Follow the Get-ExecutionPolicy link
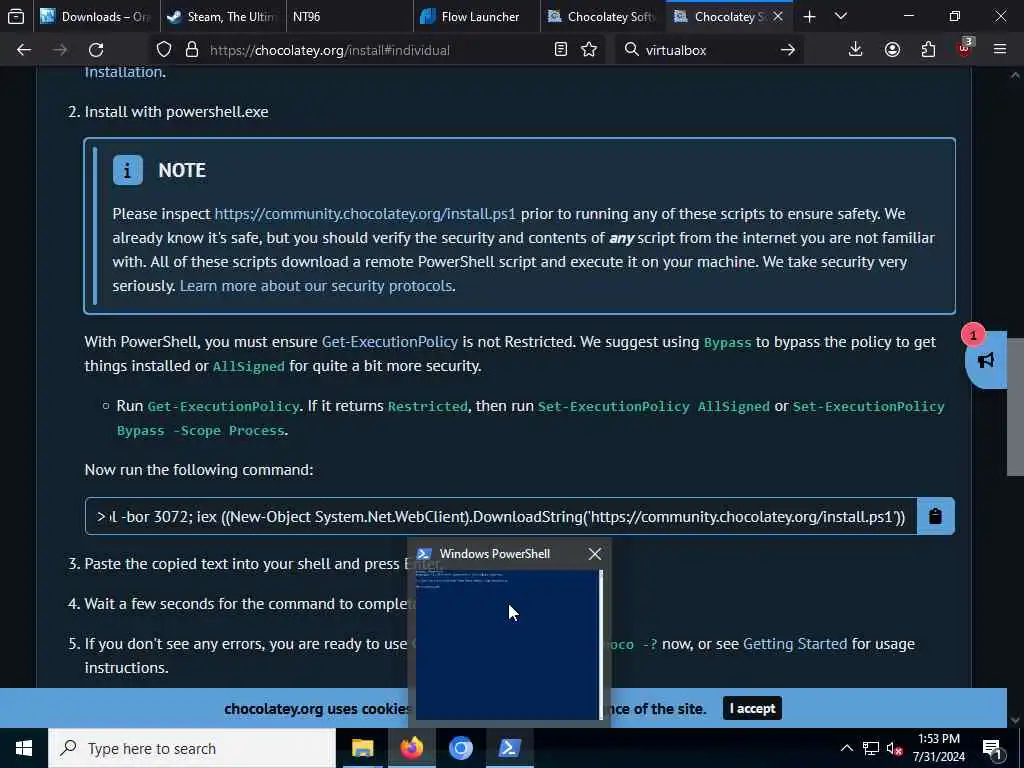Screen dimensions: 1024x768 [390, 342]
